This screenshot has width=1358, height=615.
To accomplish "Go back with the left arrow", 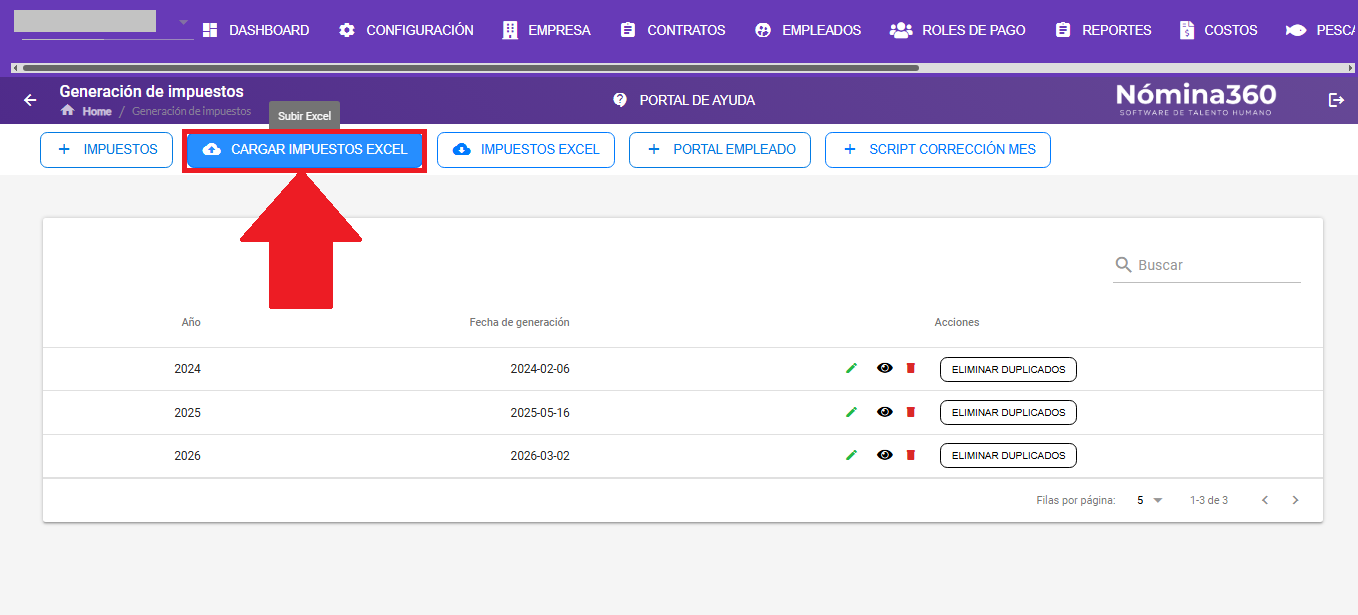I will click(x=30, y=100).
